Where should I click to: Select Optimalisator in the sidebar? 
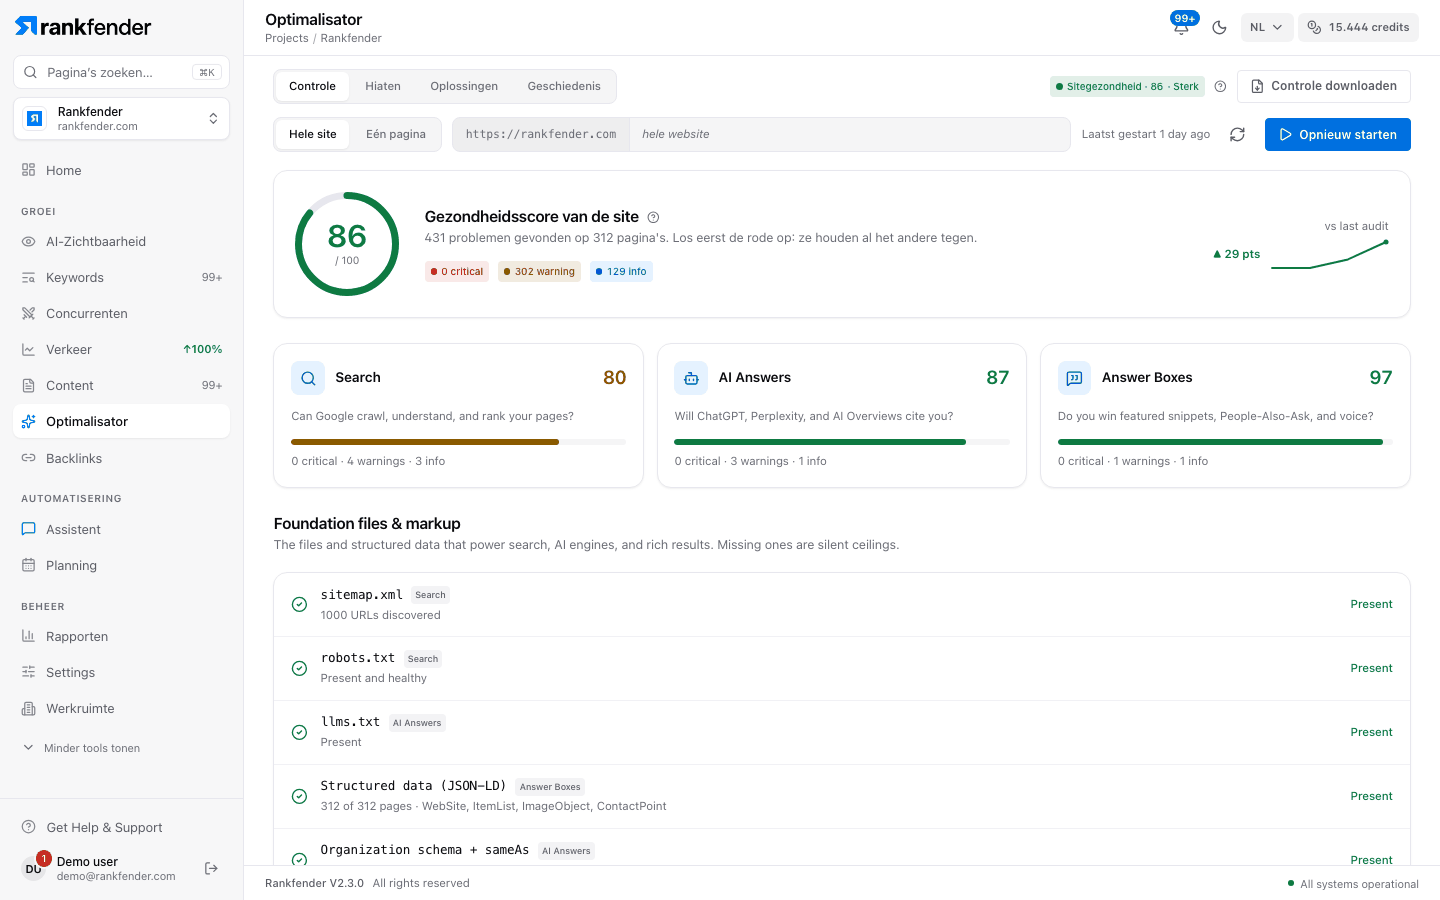pyautogui.click(x=121, y=421)
